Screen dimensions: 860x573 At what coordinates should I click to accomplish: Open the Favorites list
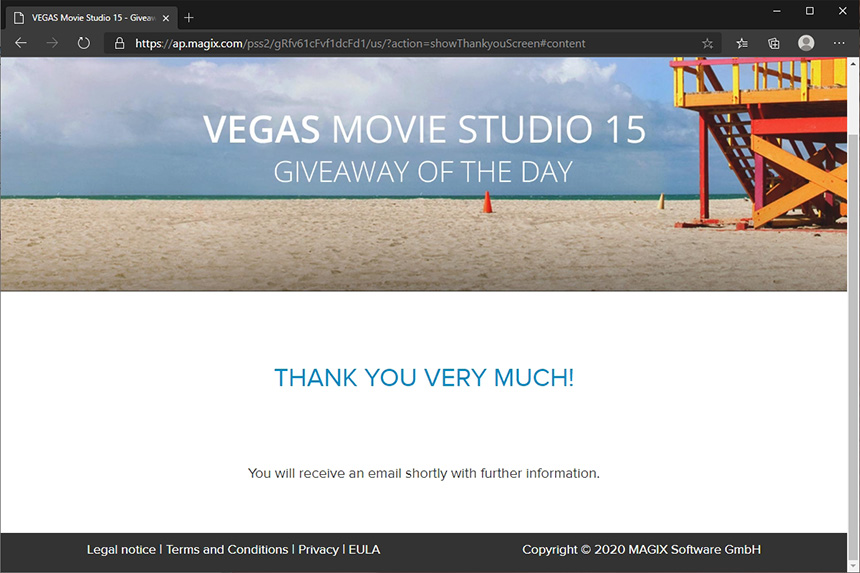click(742, 43)
